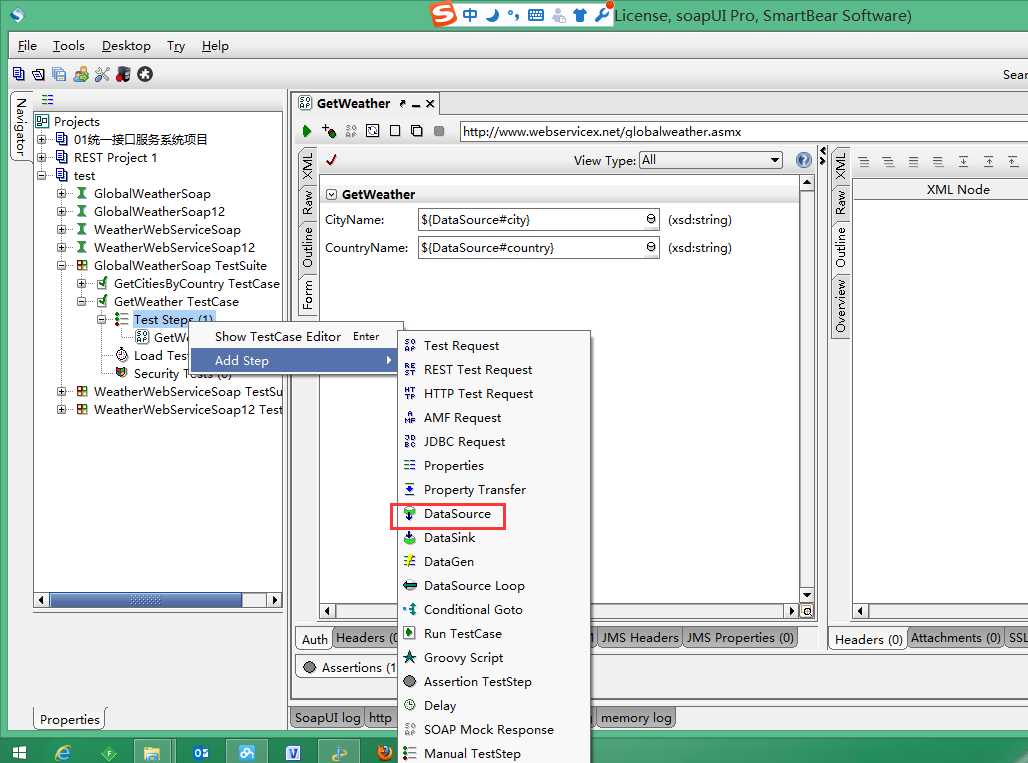Click the clone request icon in the GetWeather toolbar
The image size is (1028, 763).
416,131
